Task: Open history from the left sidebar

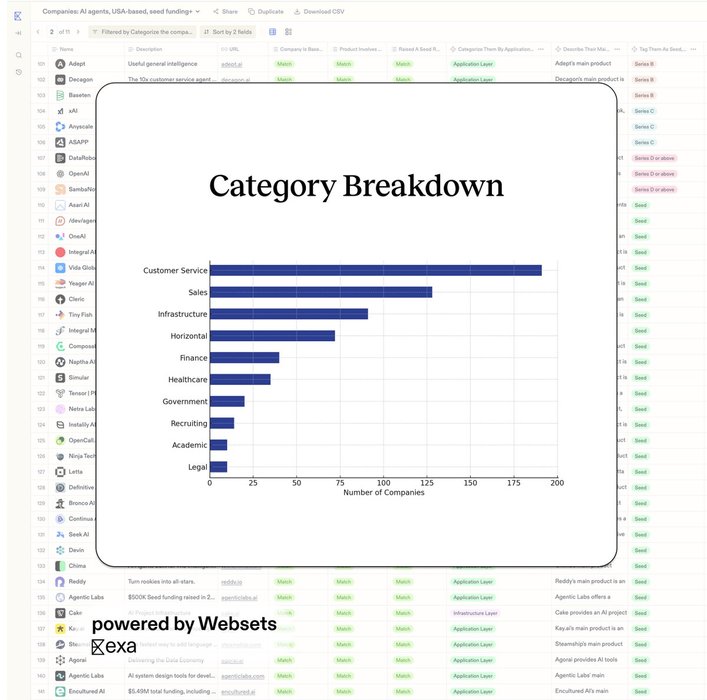Action: coord(18,71)
